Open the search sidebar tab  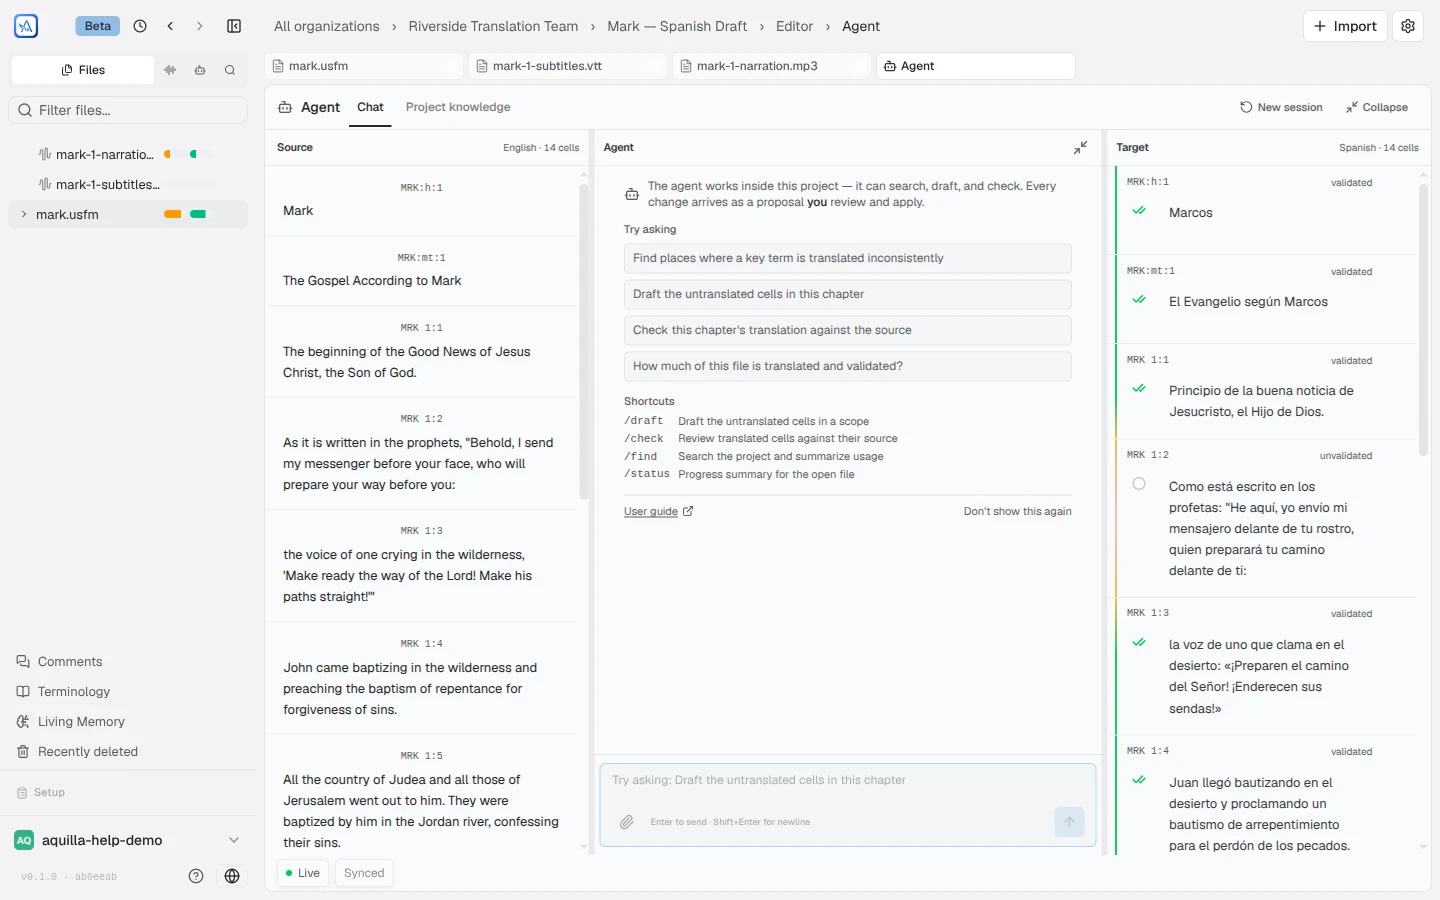tap(230, 70)
